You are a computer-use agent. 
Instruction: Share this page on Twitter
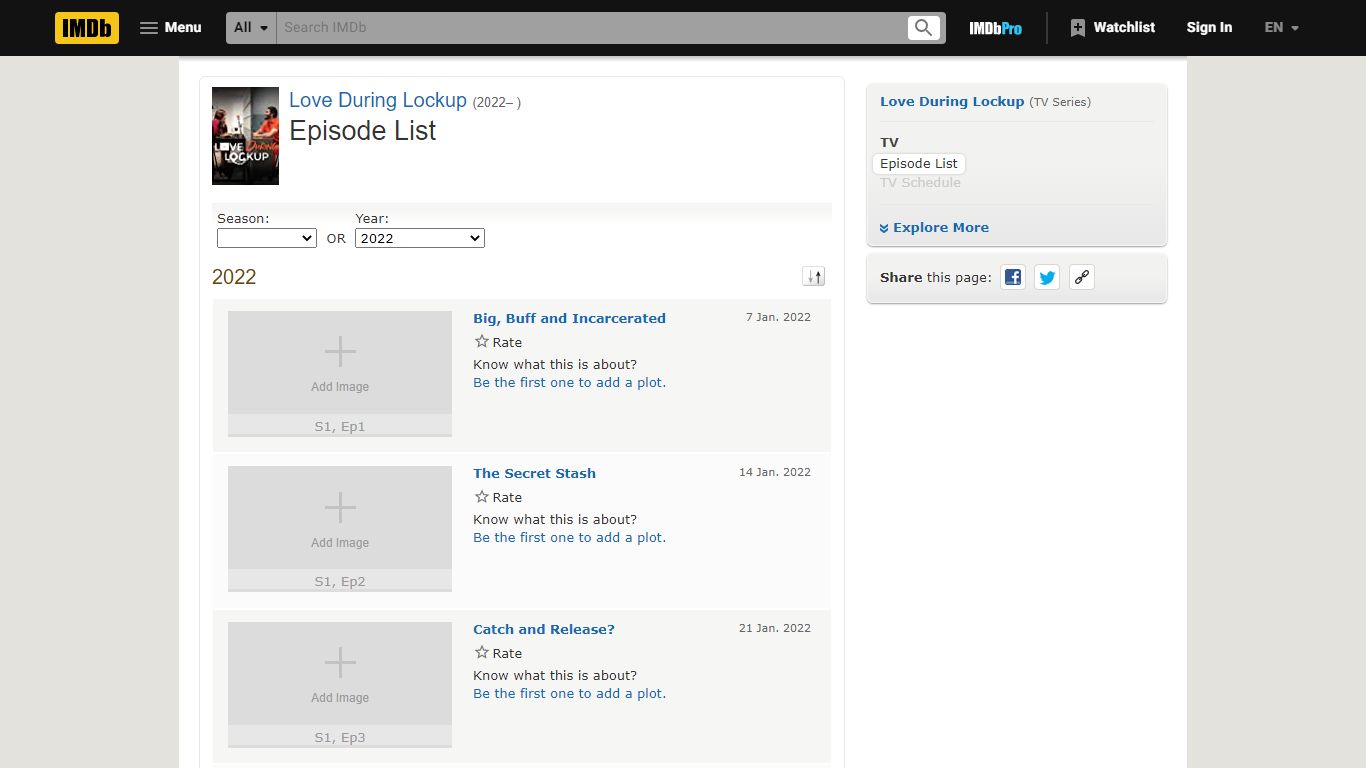coord(1047,277)
